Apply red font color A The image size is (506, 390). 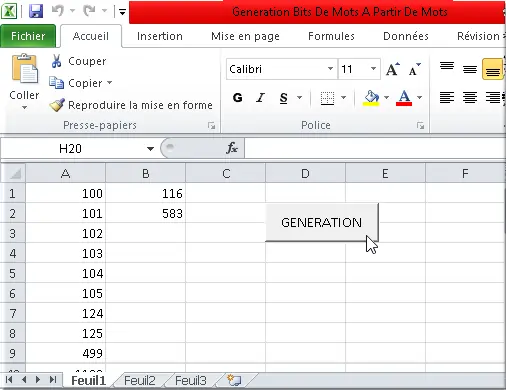(404, 98)
